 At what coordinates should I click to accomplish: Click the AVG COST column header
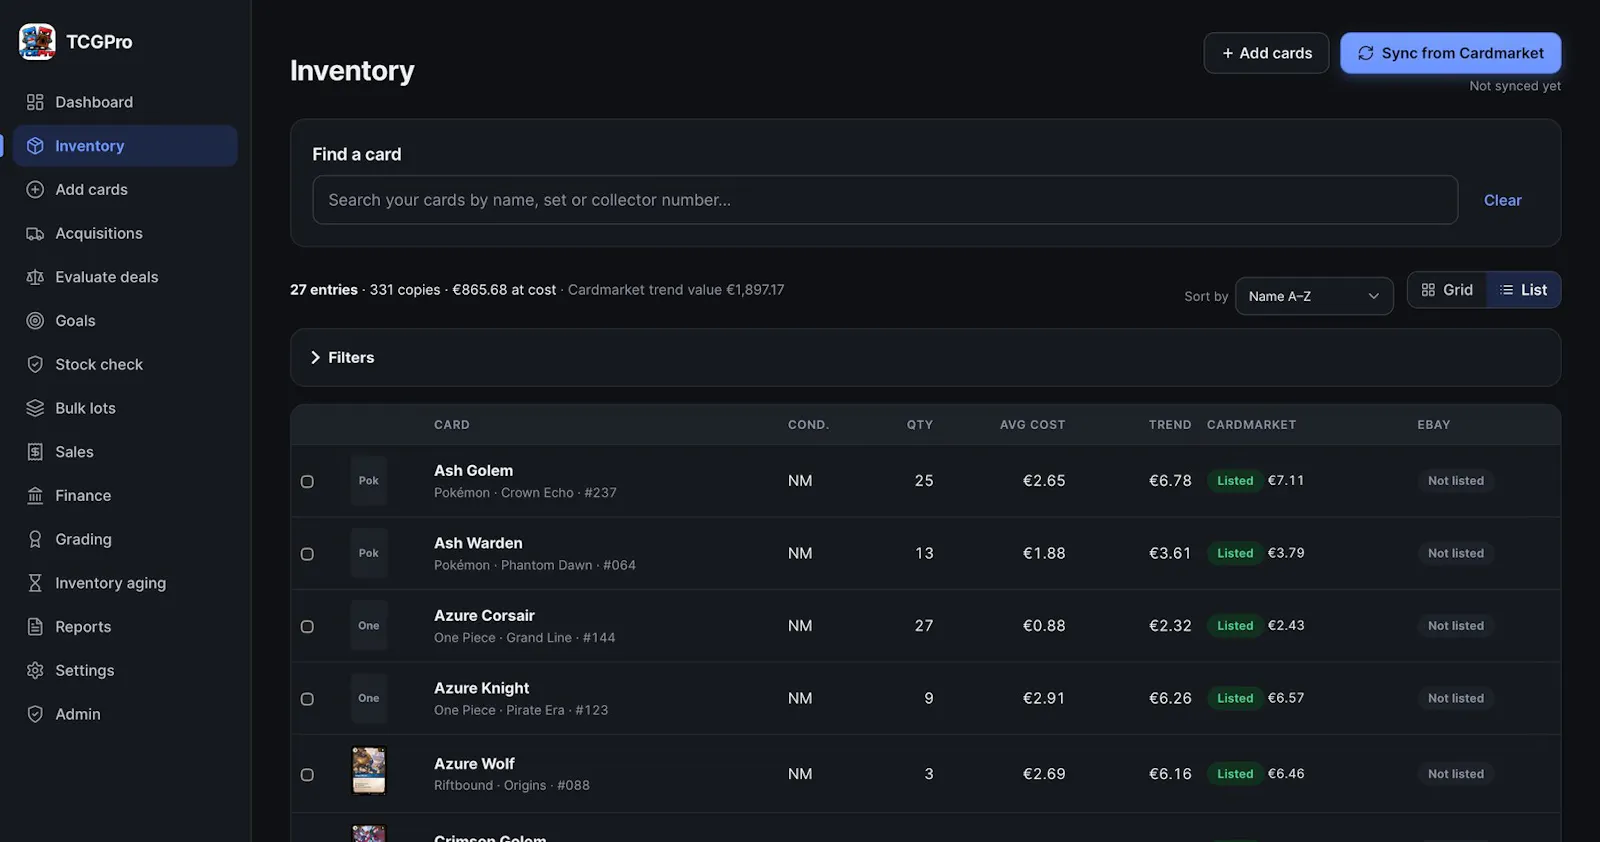click(x=1032, y=425)
